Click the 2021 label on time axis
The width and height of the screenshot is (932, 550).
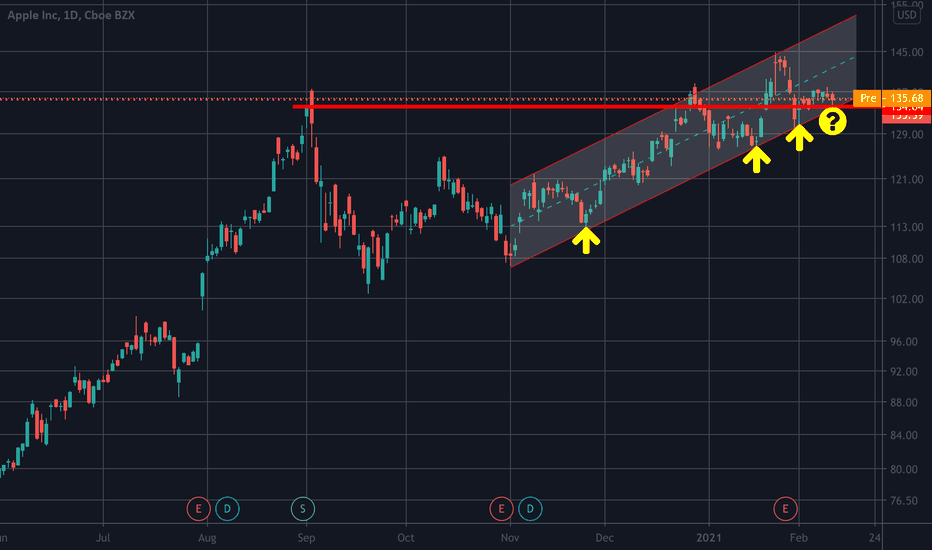[709, 538]
